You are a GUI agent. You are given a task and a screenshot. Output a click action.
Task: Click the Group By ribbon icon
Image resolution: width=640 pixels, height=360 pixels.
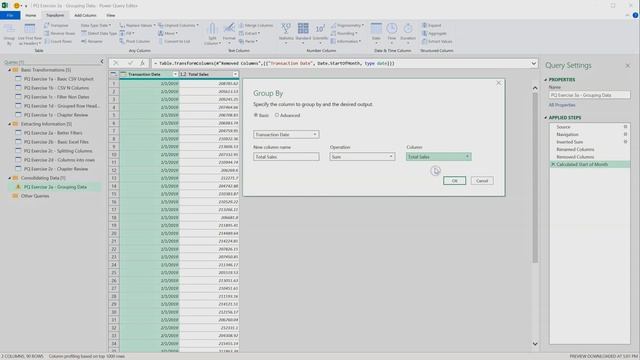(x=9, y=34)
